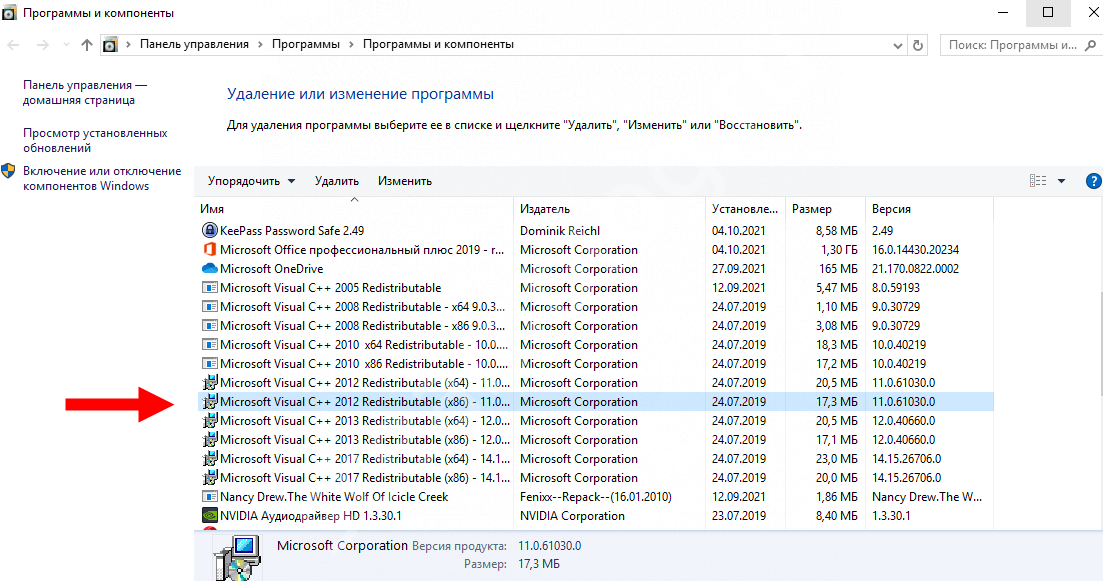1103x581 pixels.
Task: Select the Microsoft OneDrive entry name
Action: 272,268
